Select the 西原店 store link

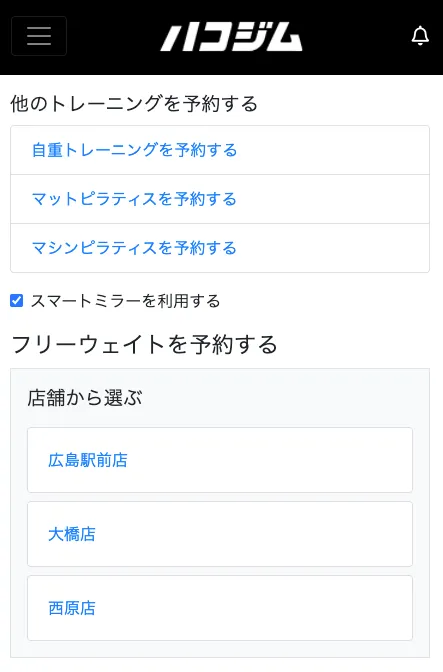coord(72,608)
